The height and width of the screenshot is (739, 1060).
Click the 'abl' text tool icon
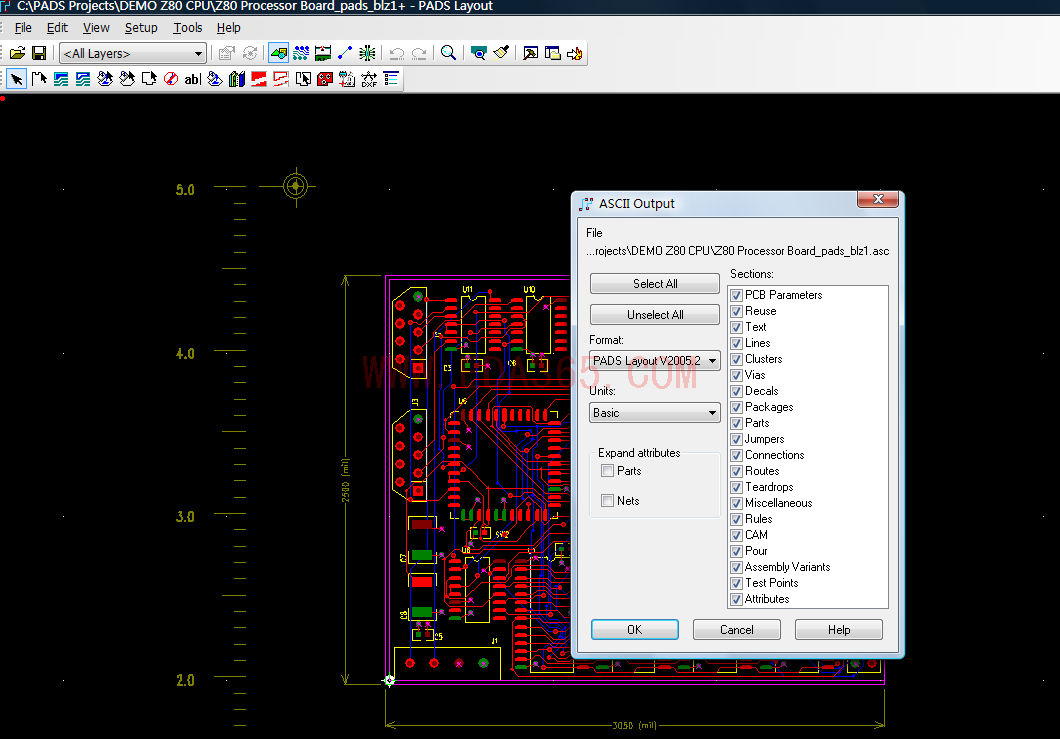click(x=192, y=79)
